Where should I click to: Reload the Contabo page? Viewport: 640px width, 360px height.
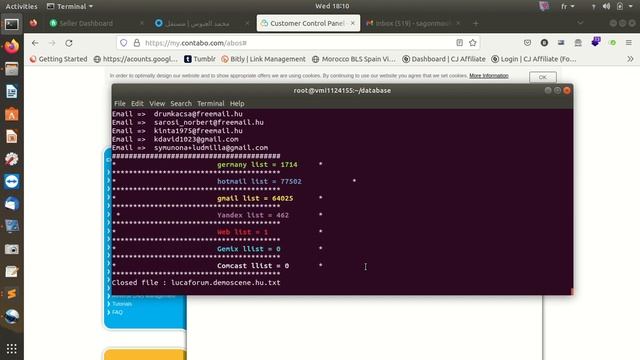pos(69,43)
